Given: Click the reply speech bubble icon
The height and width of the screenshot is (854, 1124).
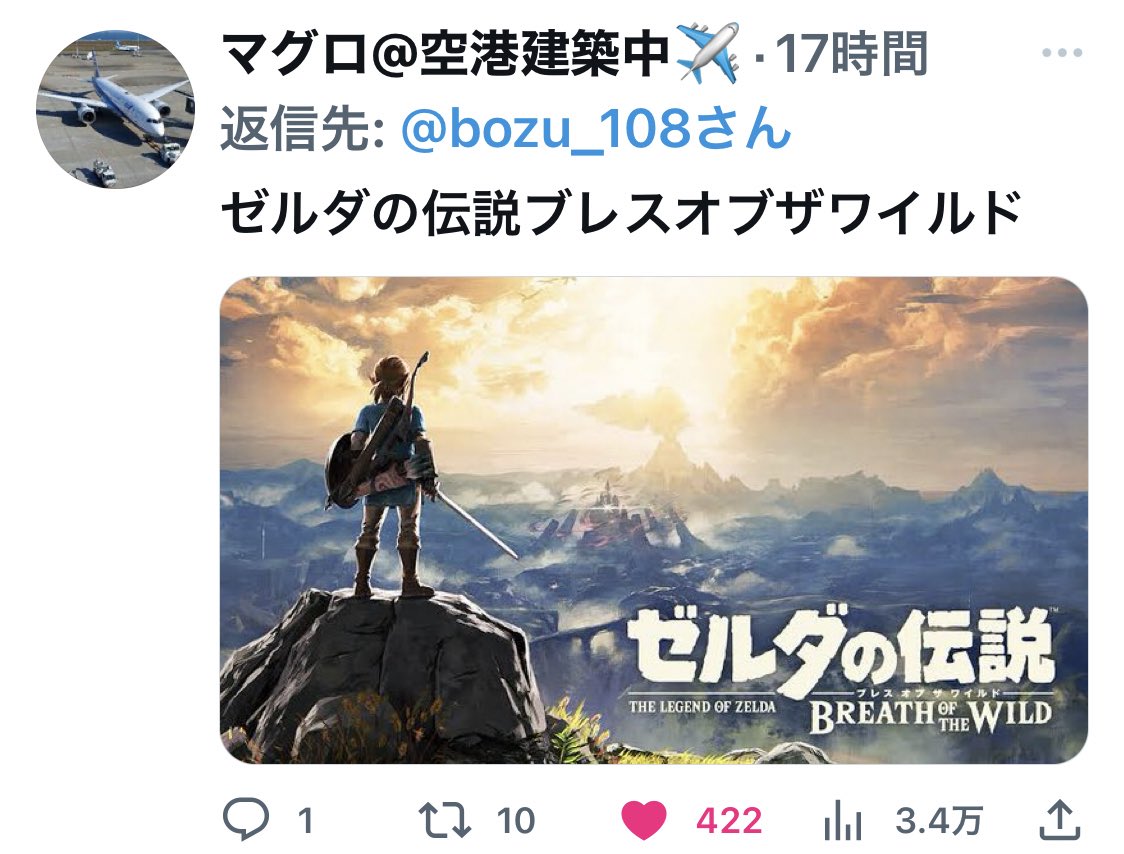Looking at the screenshot, I should coord(246,820).
